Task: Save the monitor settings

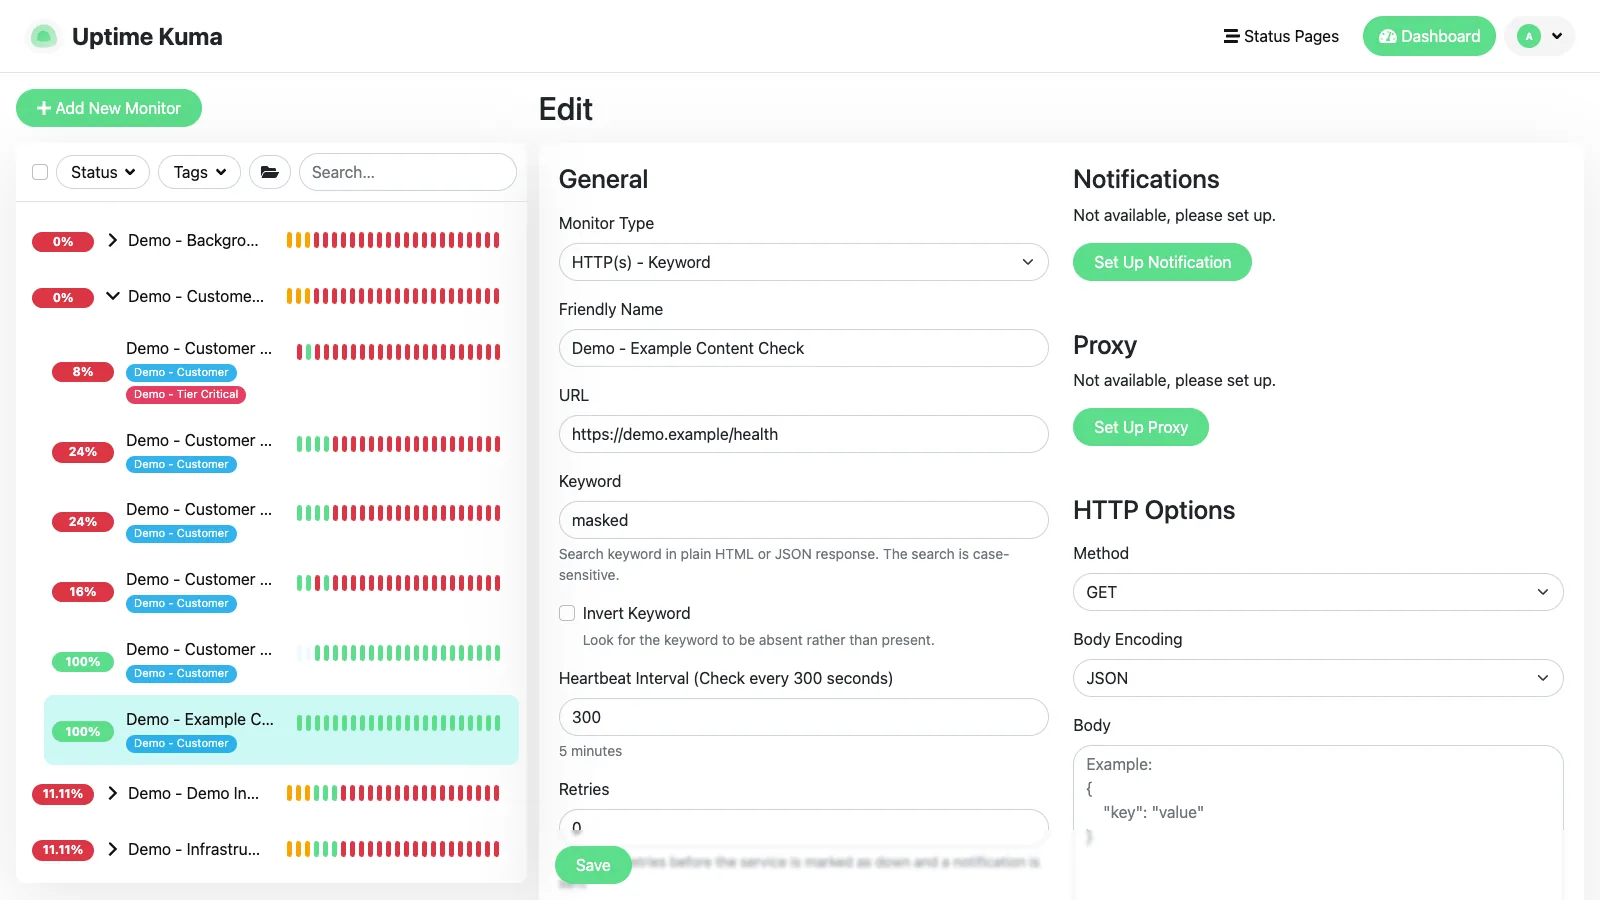Action: point(593,865)
